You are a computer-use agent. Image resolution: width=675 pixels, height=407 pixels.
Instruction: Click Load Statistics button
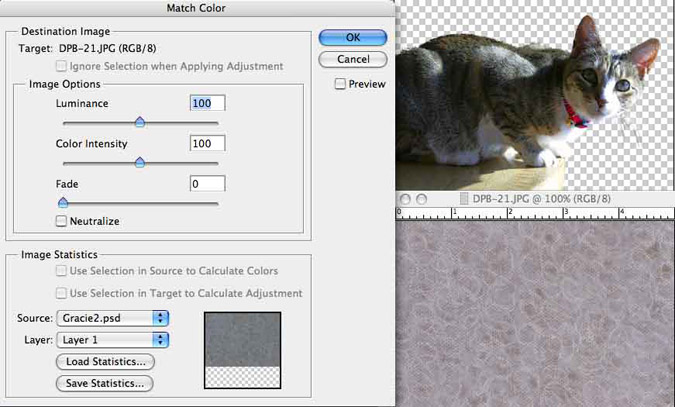click(105, 361)
